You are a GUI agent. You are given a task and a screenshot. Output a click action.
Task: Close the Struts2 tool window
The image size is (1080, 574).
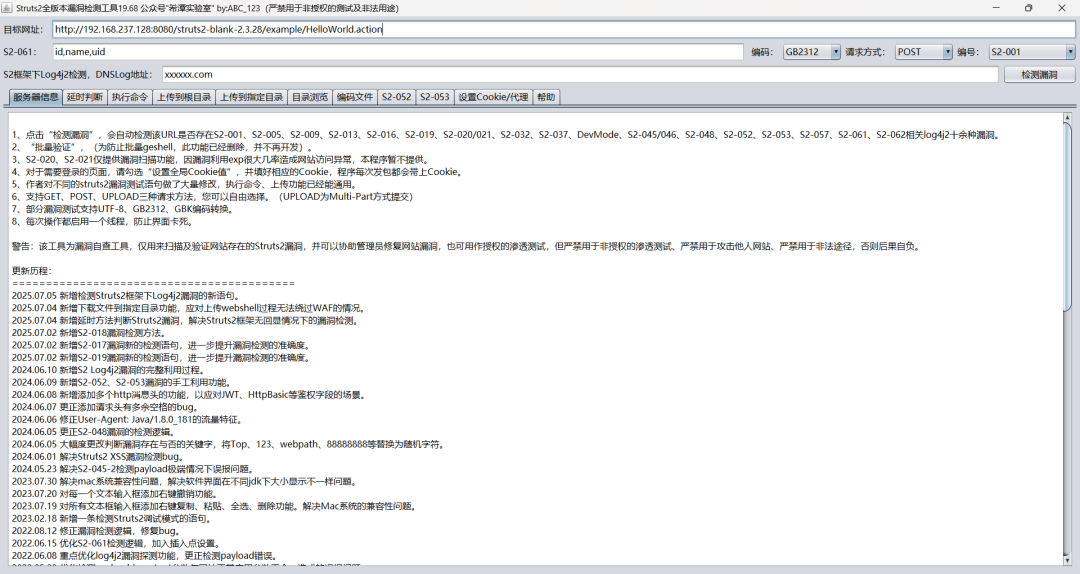pyautogui.click(x=1061, y=8)
